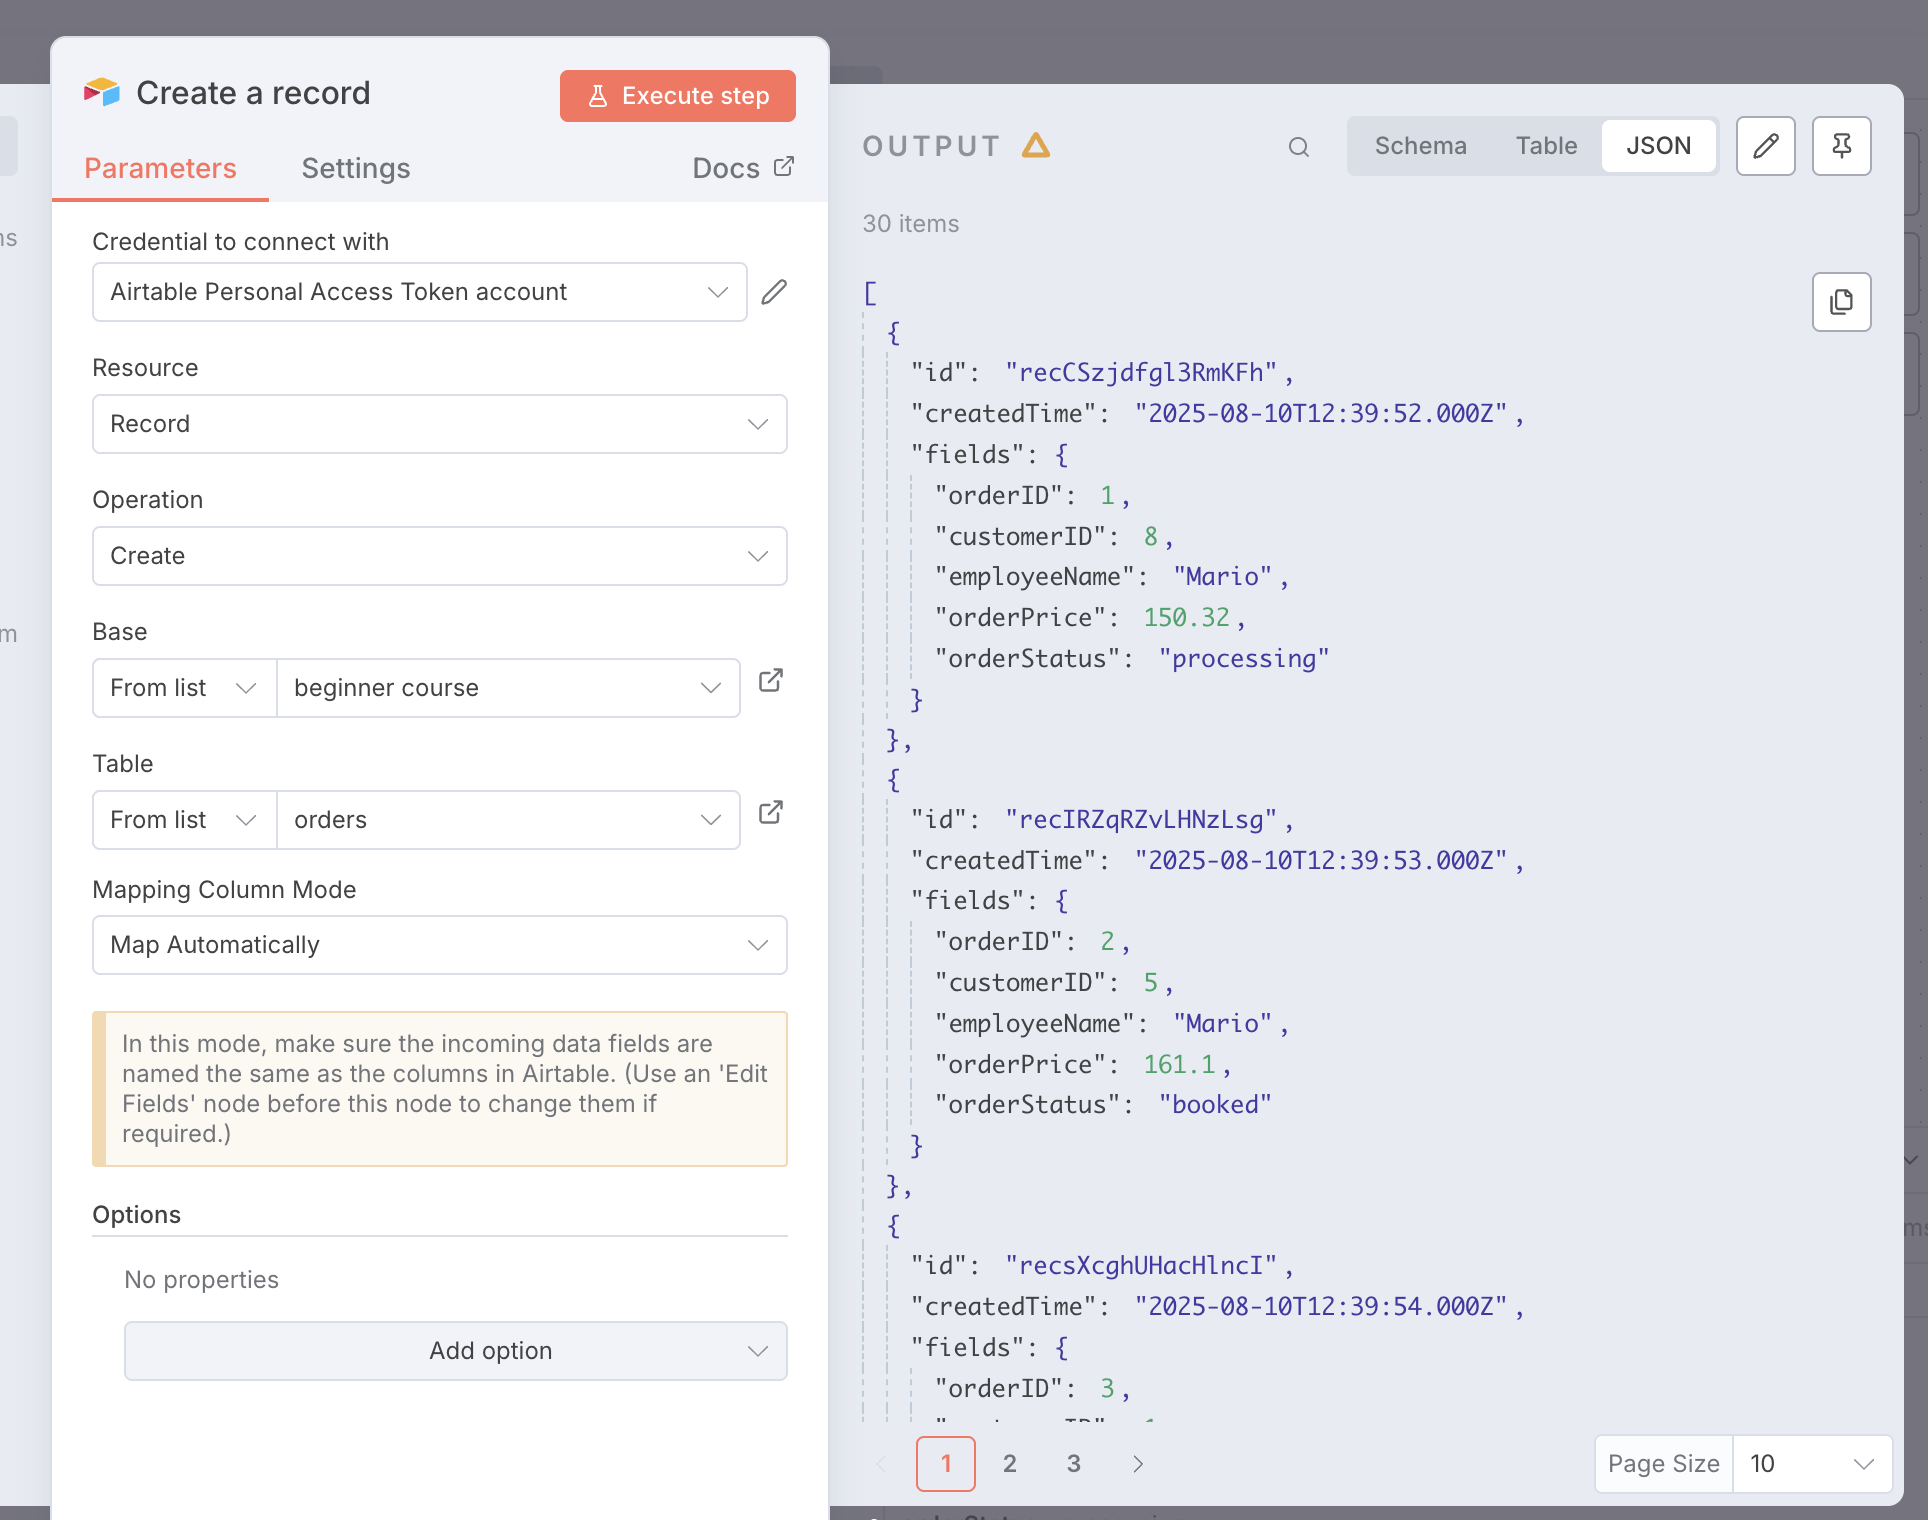
Task: Open the beginner course base dropdown
Action: [508, 688]
